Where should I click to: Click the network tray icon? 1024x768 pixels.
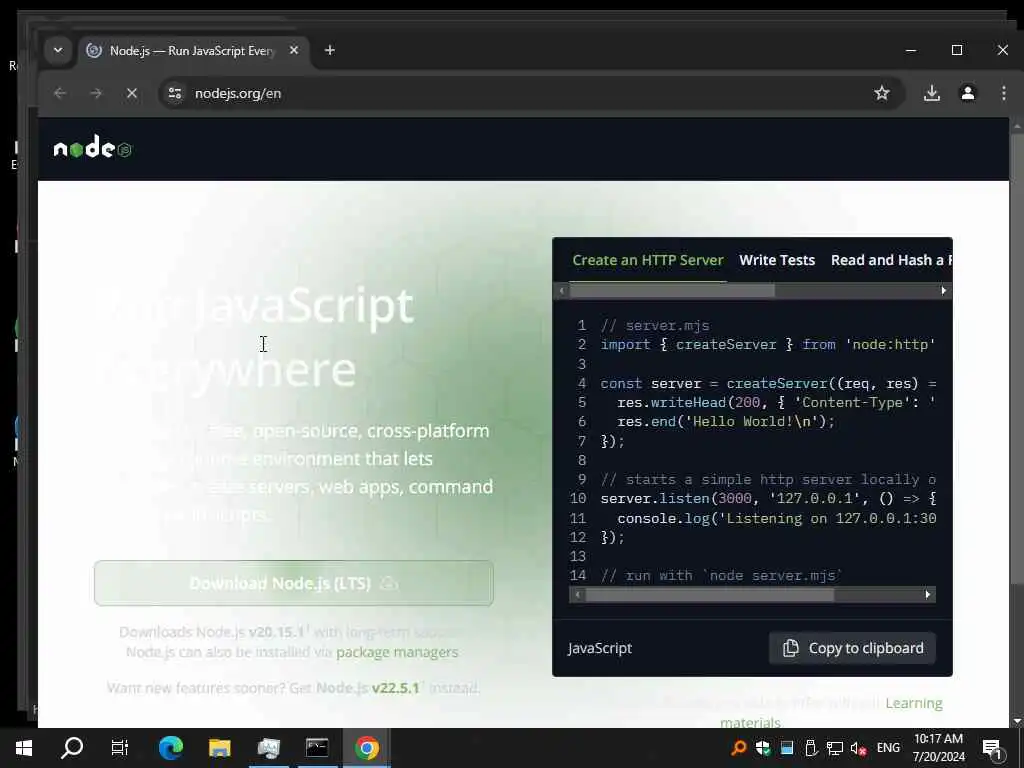pyautogui.click(x=834, y=748)
